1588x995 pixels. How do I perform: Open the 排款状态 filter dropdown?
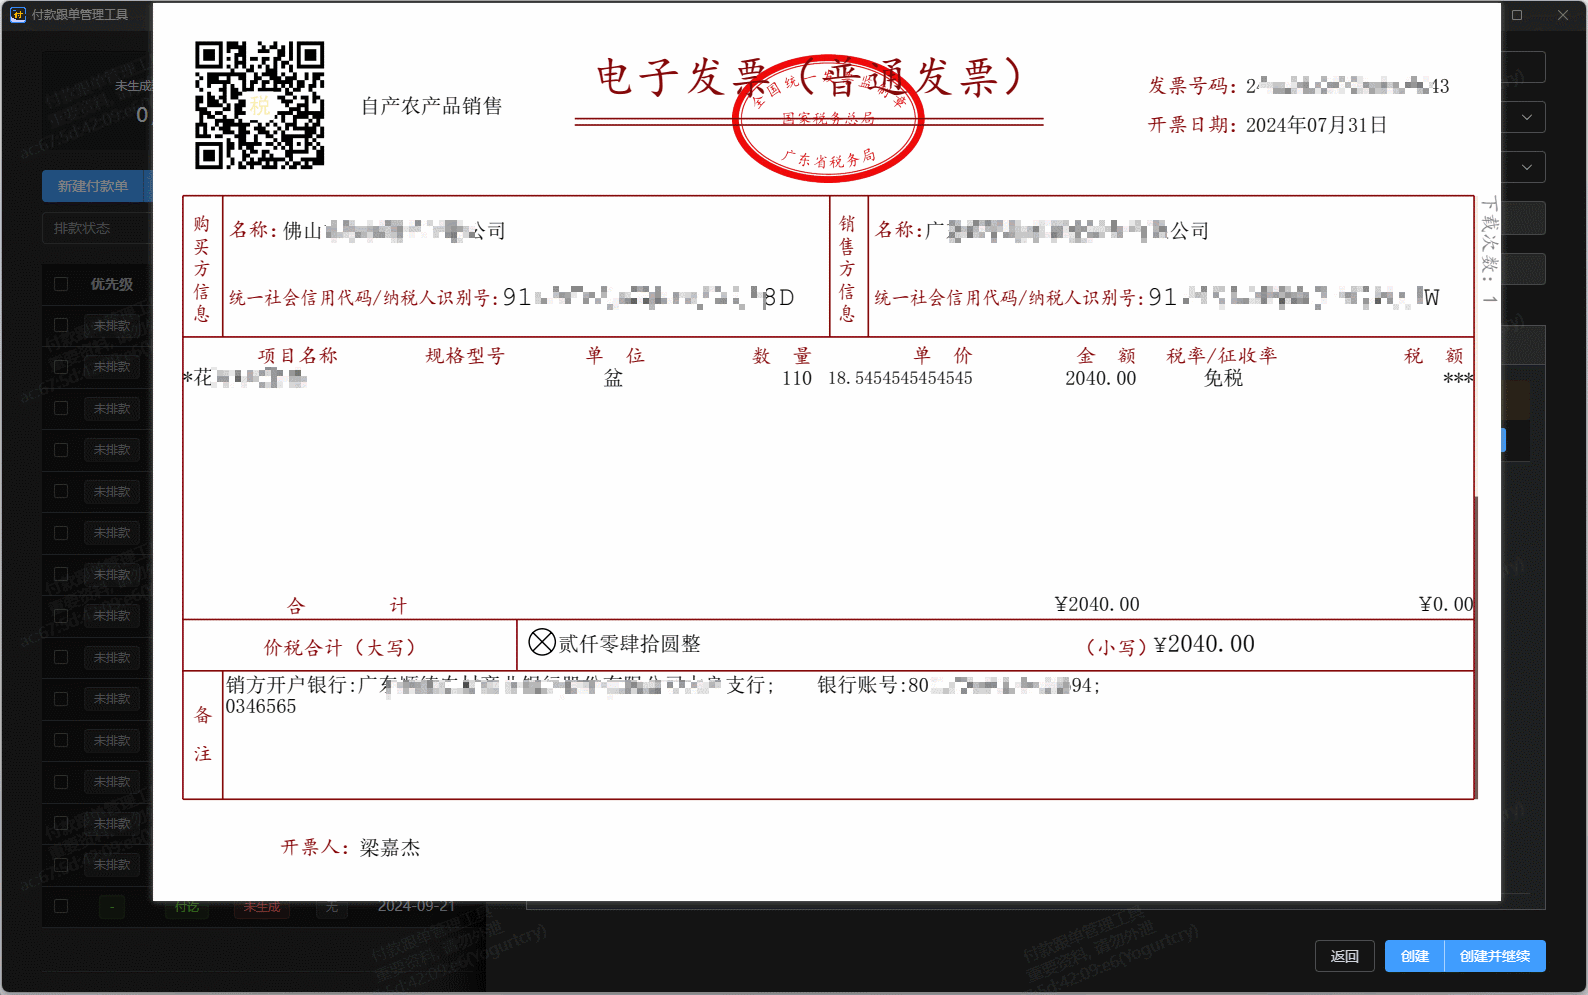coord(96,228)
